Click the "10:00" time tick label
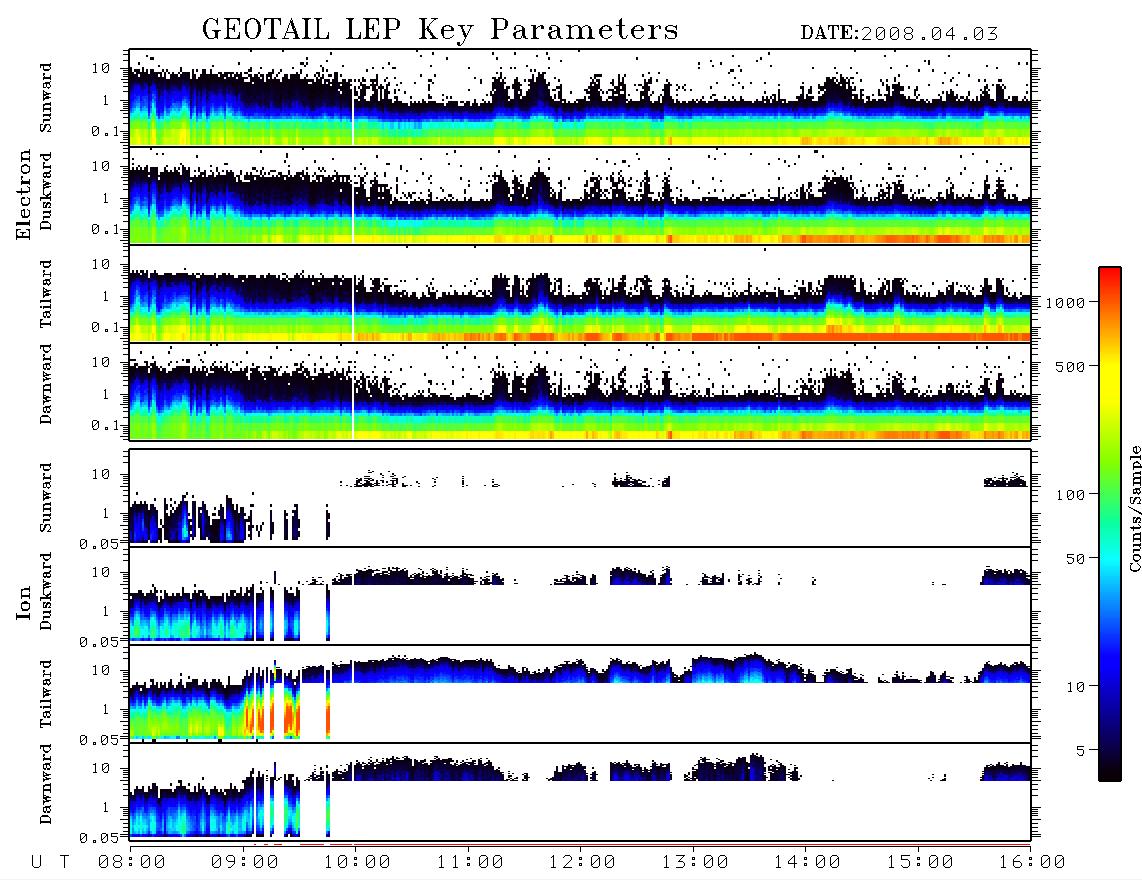 coord(357,862)
